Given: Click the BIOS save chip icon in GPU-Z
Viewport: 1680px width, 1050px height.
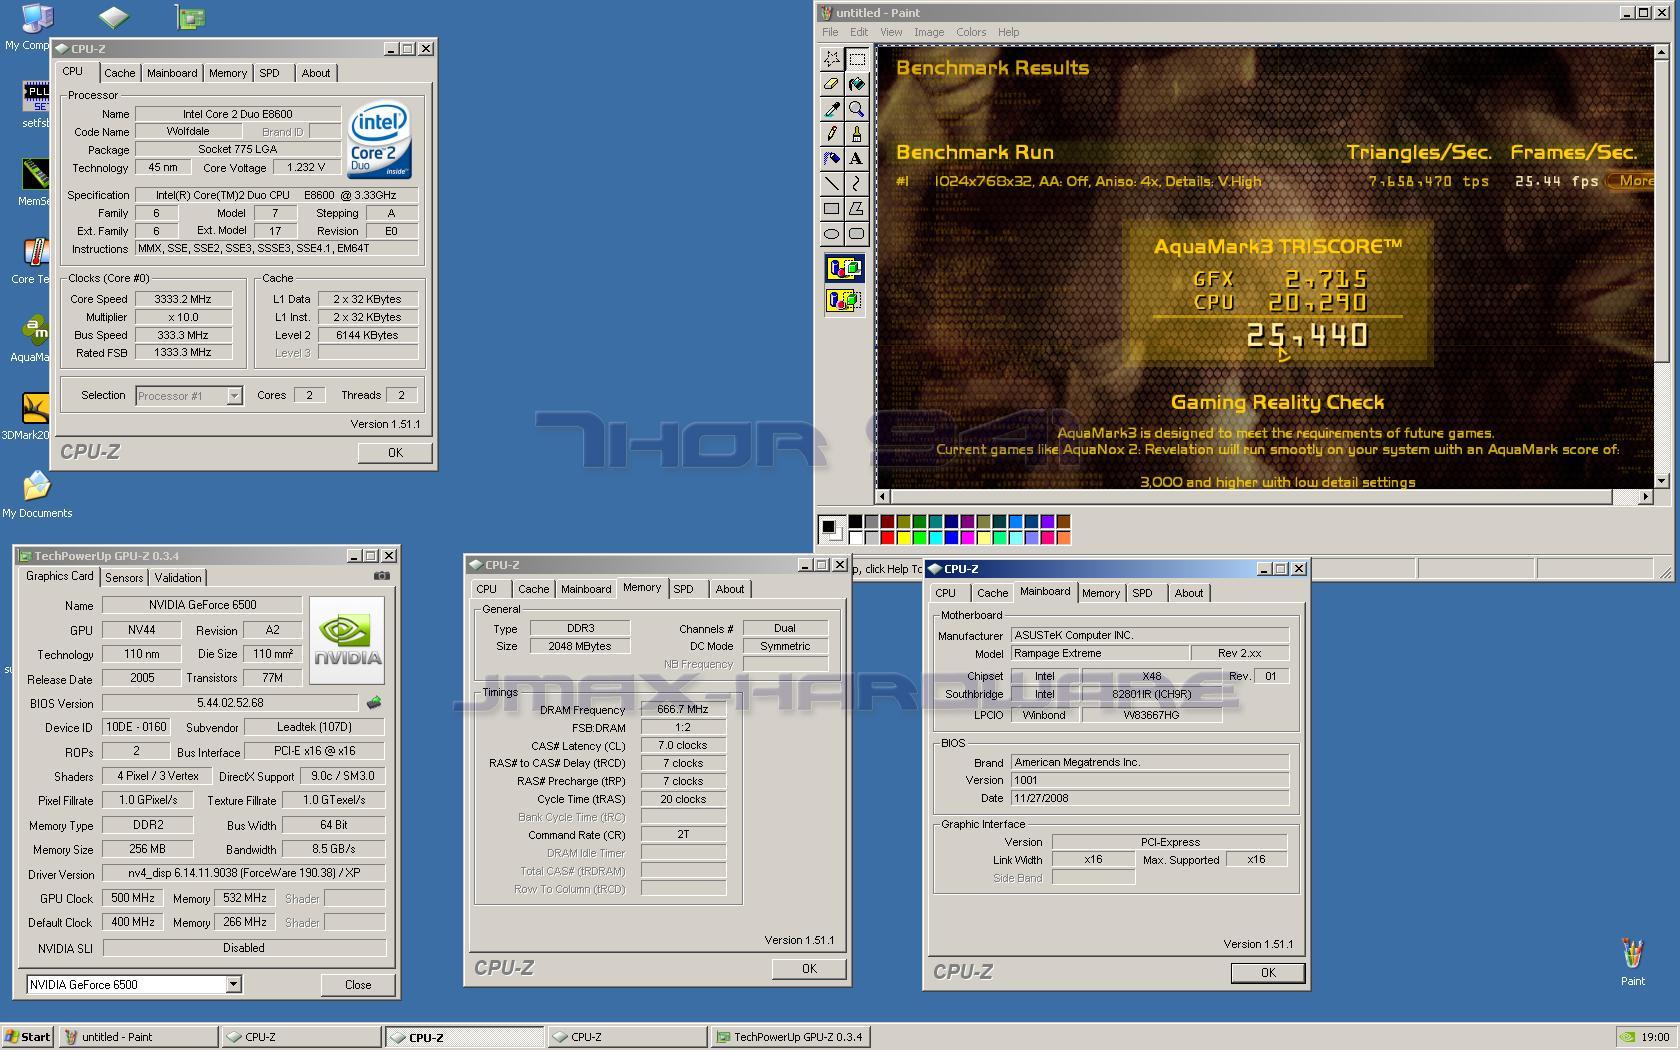Looking at the screenshot, I should (x=374, y=703).
